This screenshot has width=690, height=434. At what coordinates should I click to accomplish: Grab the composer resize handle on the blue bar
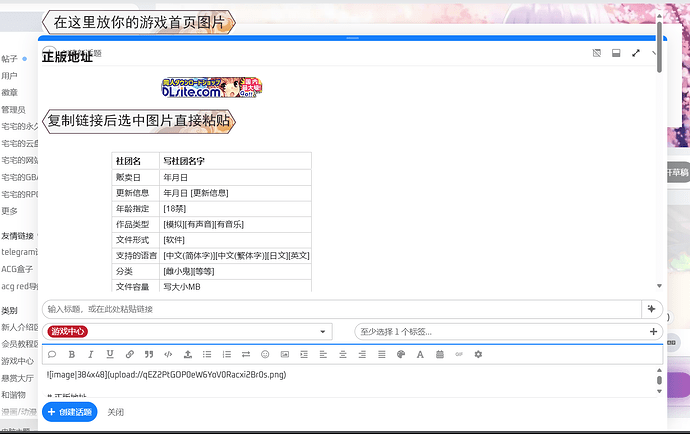coord(352,38)
